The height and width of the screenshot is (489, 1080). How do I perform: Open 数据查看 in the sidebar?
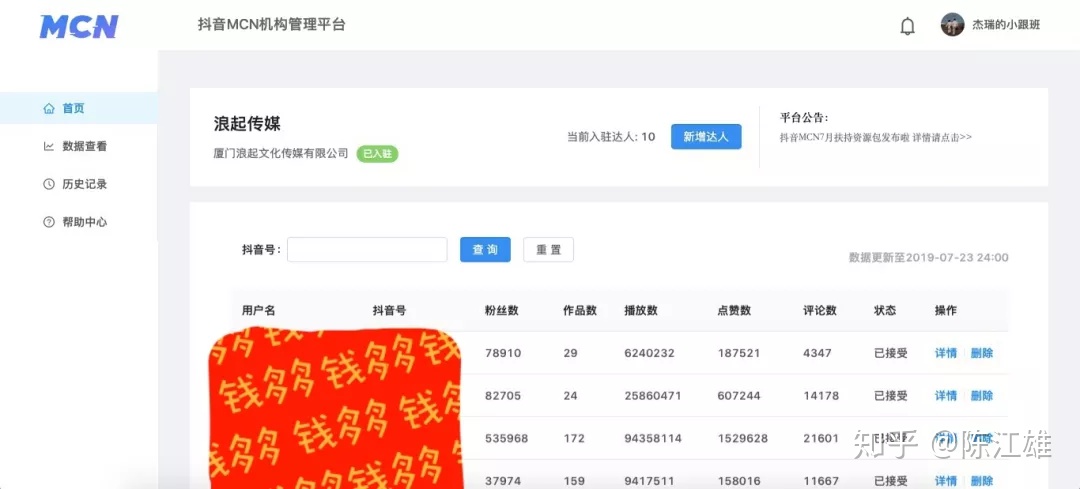(x=79, y=146)
